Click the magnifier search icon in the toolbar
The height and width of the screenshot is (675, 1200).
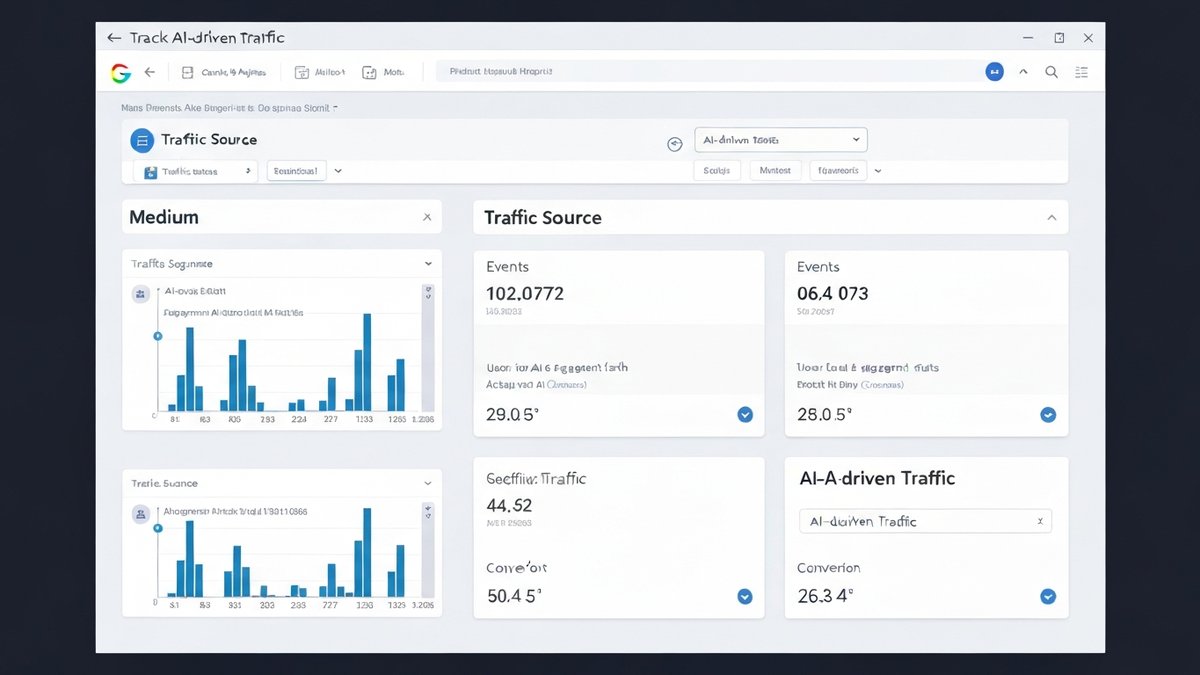[x=1052, y=72]
